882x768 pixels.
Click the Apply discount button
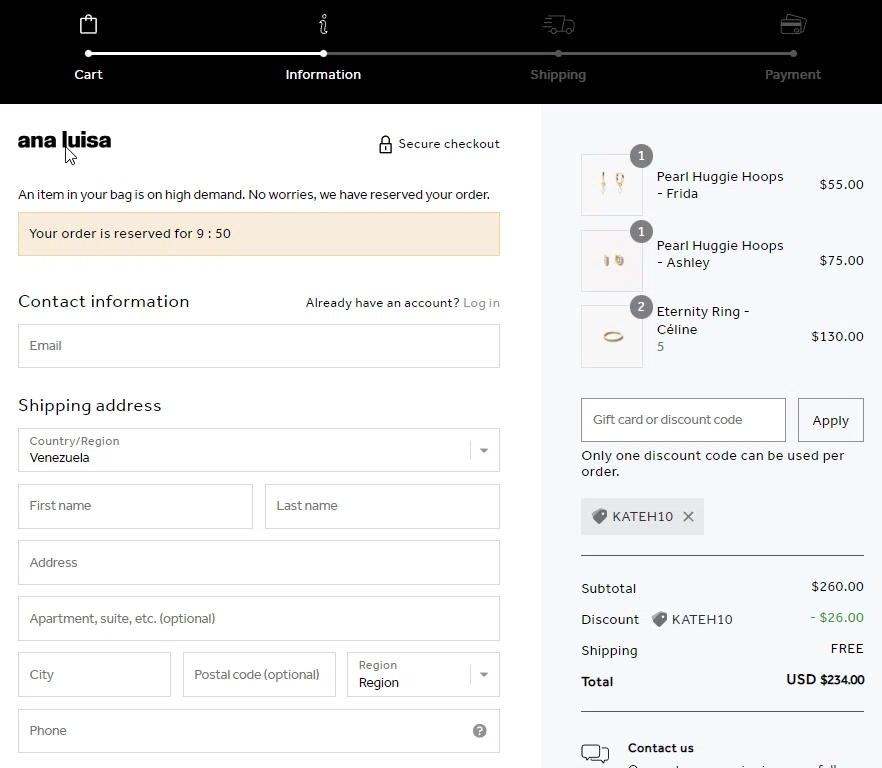click(x=830, y=420)
